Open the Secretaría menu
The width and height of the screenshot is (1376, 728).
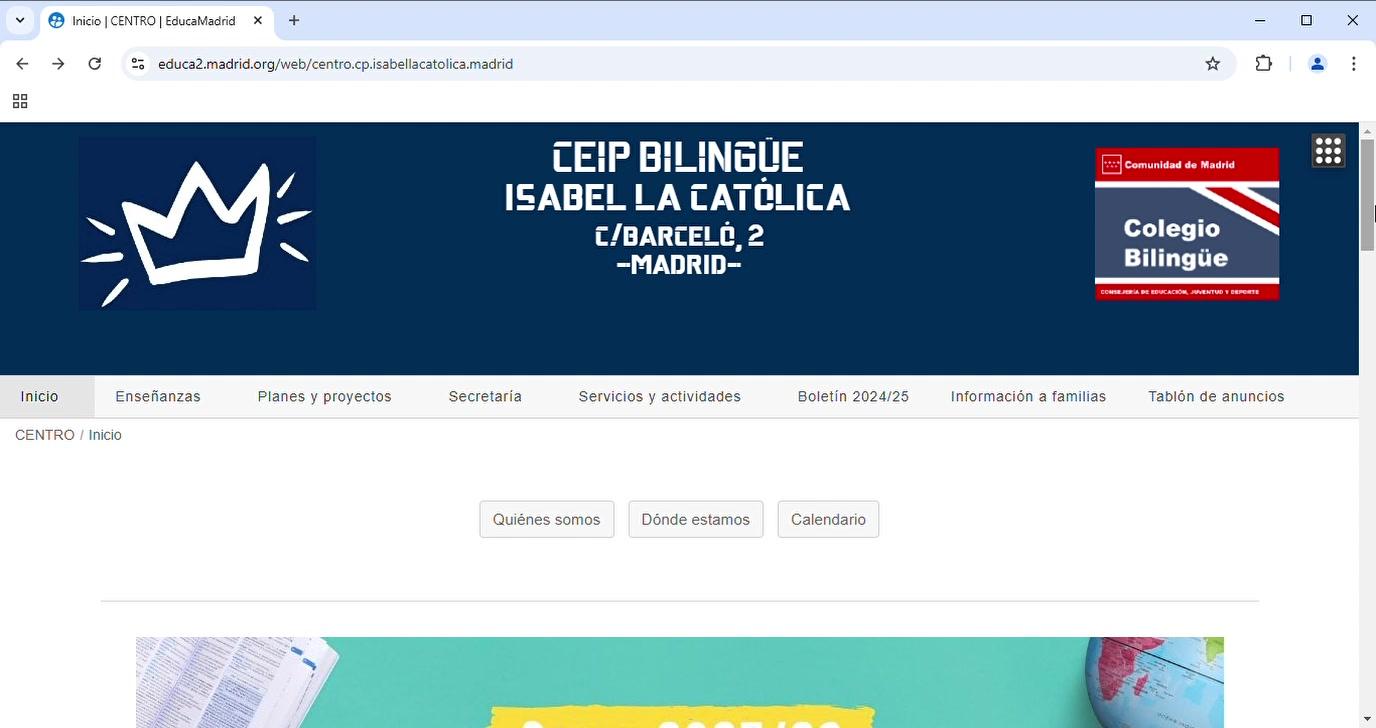pyautogui.click(x=485, y=397)
